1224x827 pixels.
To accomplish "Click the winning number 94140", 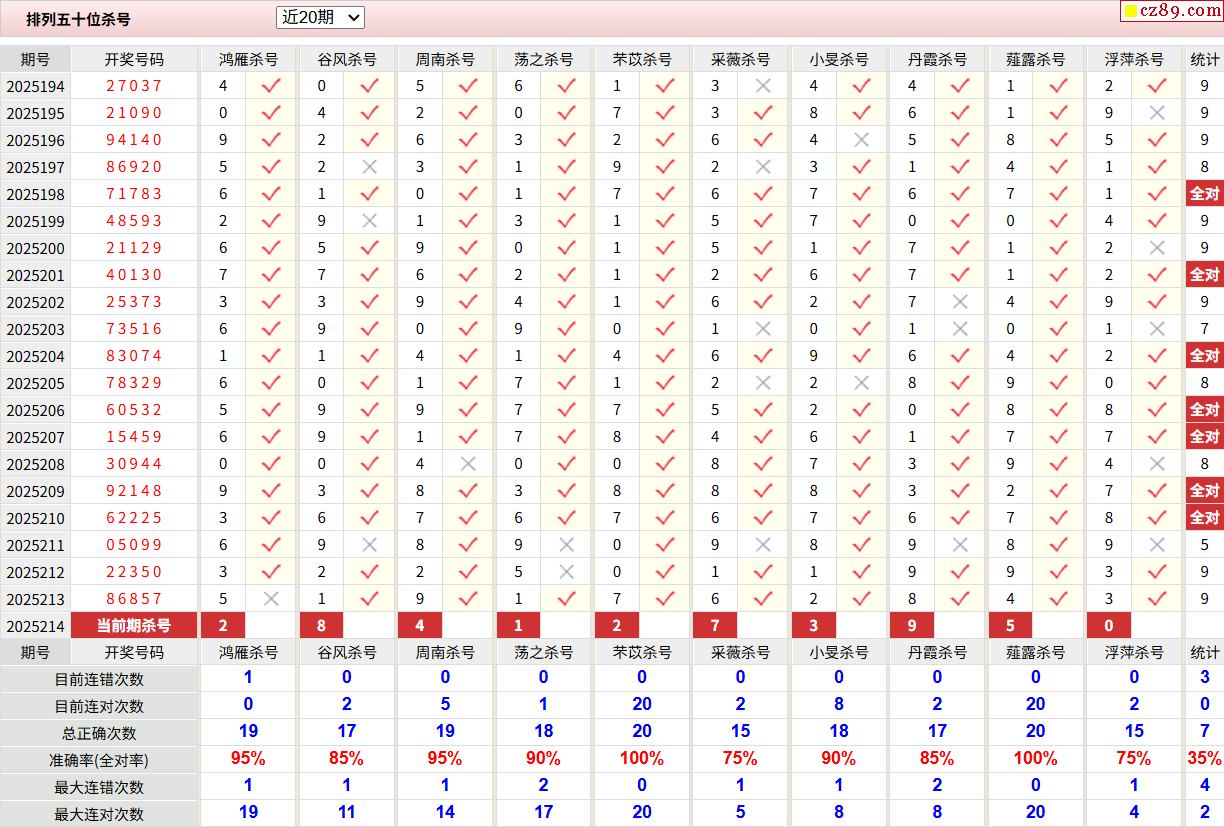I will click(134, 140).
